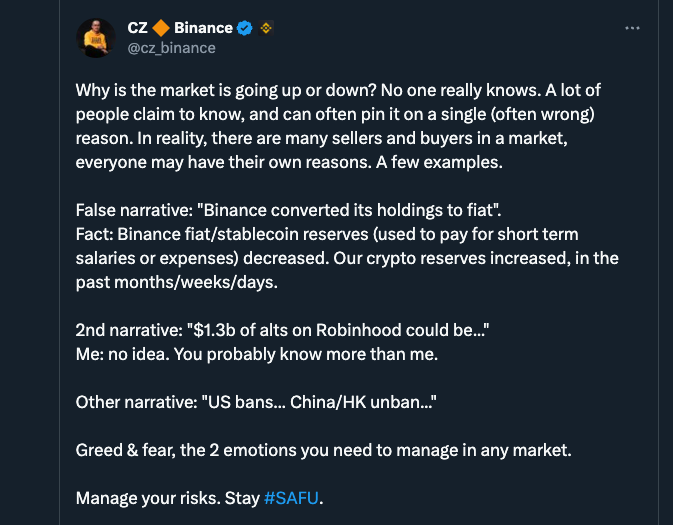
Task: Click the 'Why is the market' opening line
Action: pyautogui.click(x=338, y=90)
